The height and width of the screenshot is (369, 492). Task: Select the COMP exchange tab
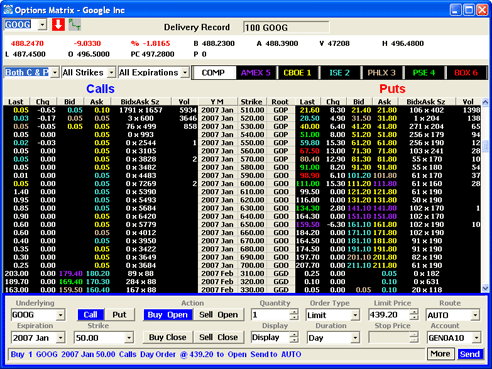(213, 73)
